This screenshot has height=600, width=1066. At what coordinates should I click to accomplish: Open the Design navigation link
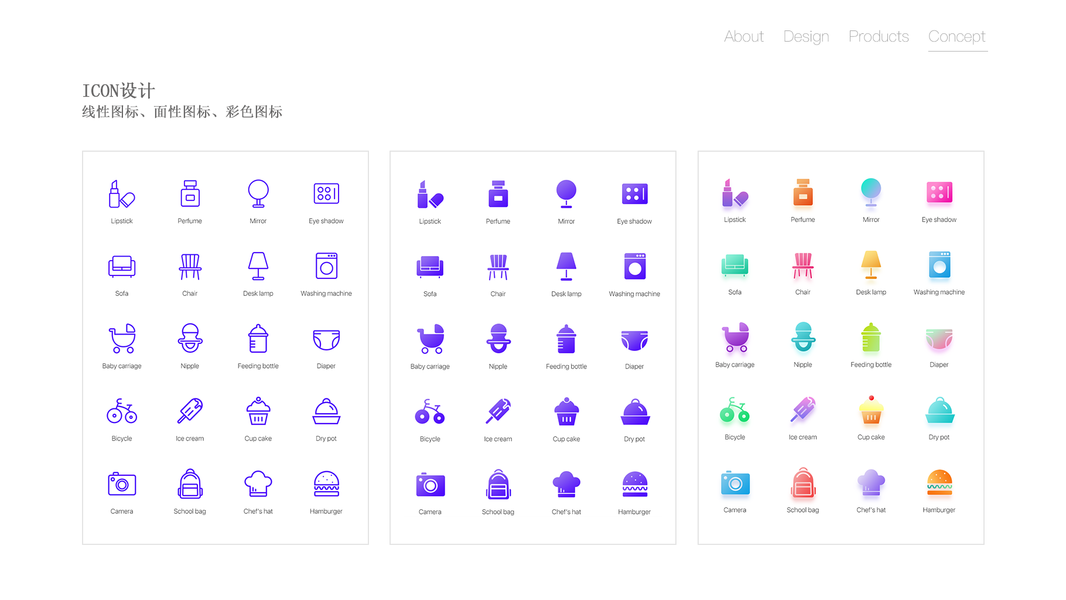(806, 37)
